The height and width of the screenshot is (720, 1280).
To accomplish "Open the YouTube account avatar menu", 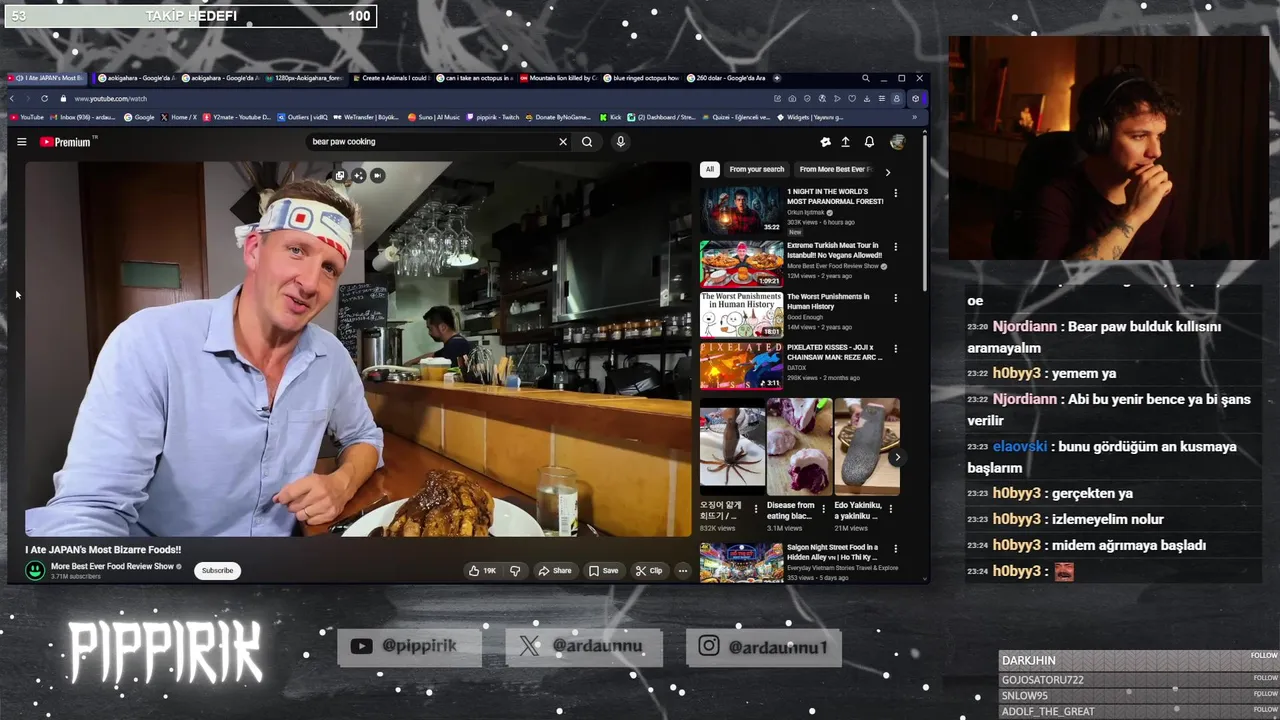I will (898, 142).
